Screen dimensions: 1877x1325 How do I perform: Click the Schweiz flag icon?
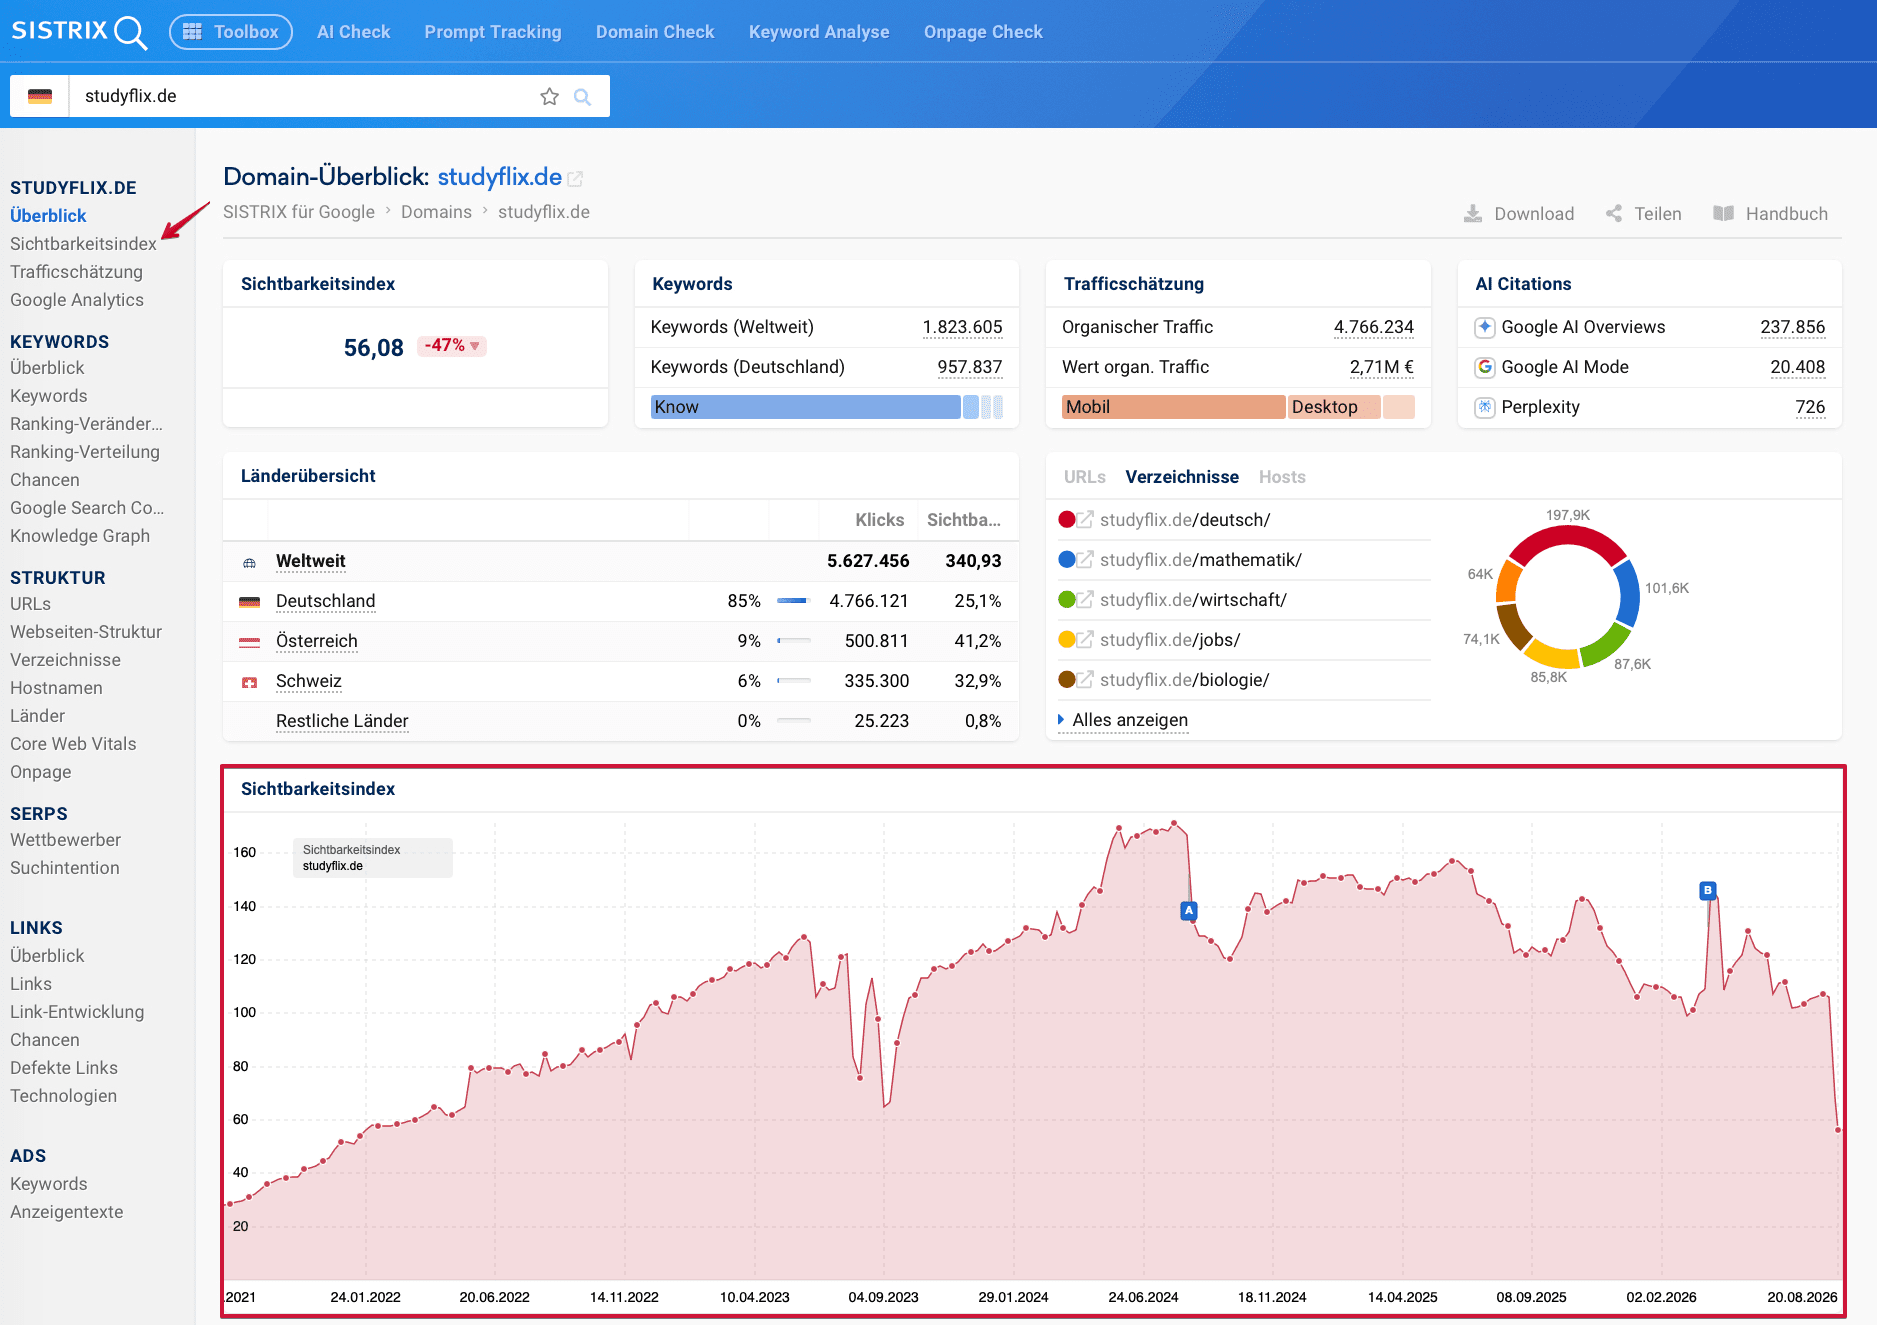tap(249, 682)
